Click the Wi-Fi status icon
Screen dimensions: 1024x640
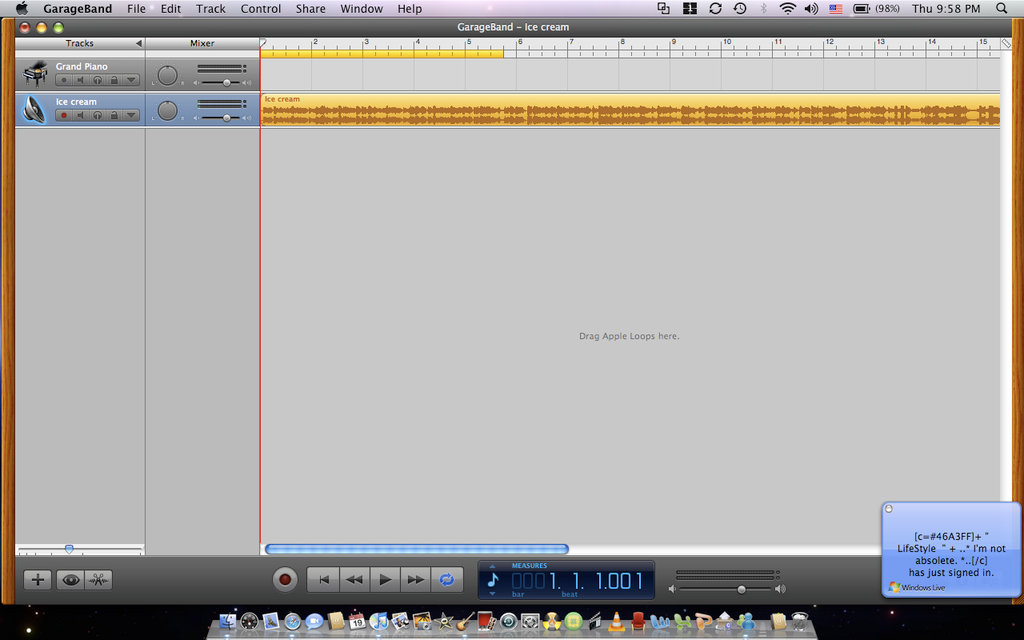click(788, 8)
